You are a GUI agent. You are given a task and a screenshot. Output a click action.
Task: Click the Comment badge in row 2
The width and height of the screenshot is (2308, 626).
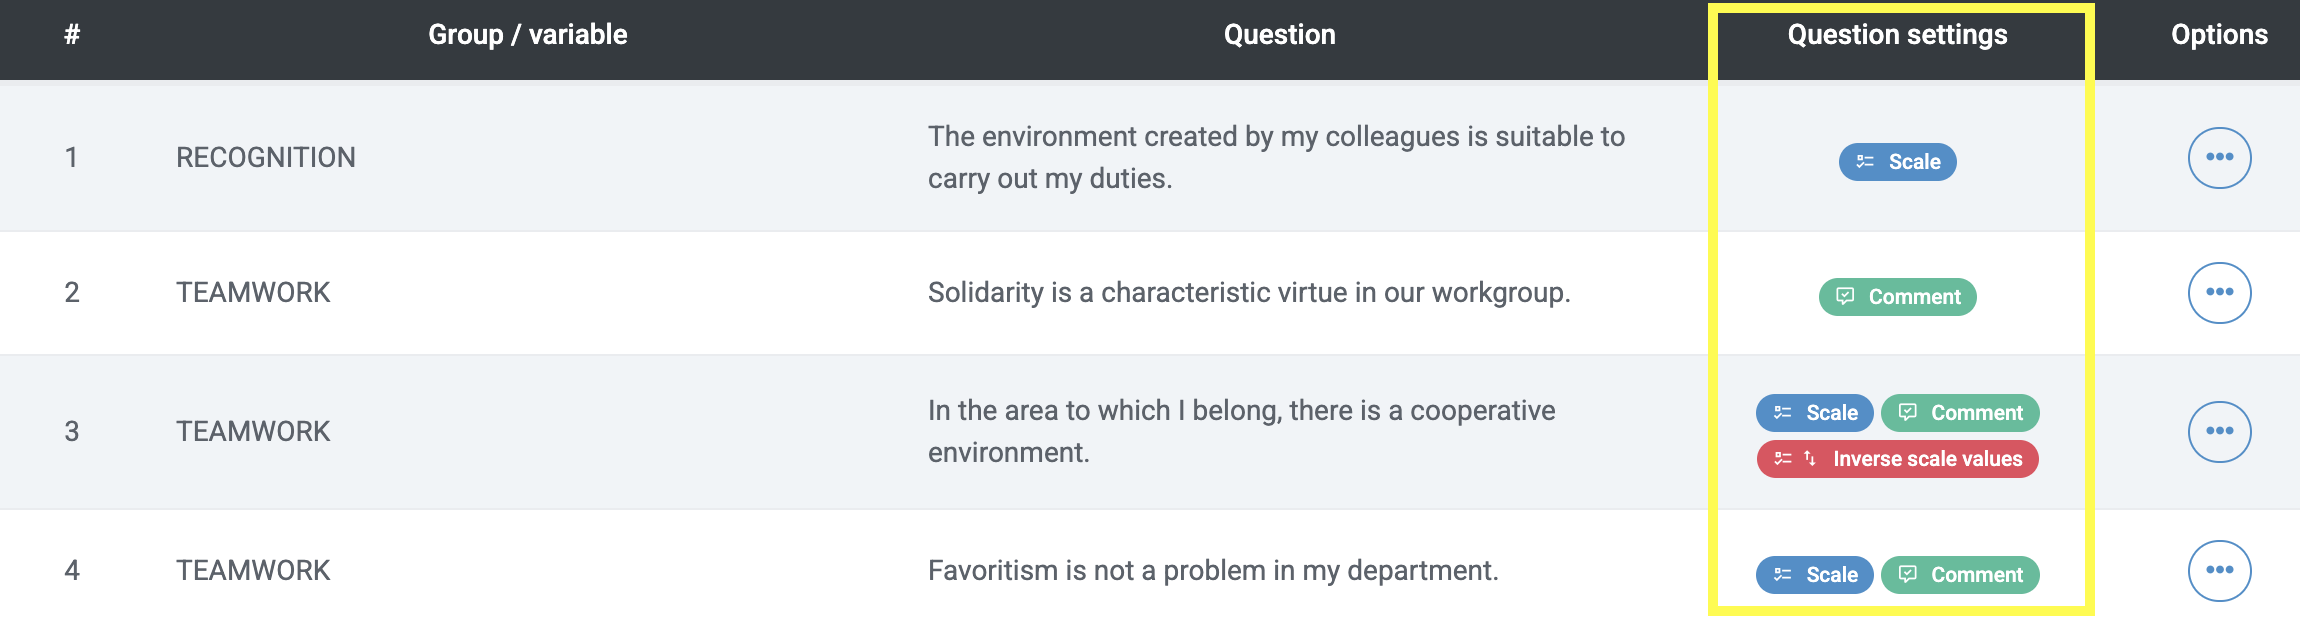(1897, 297)
